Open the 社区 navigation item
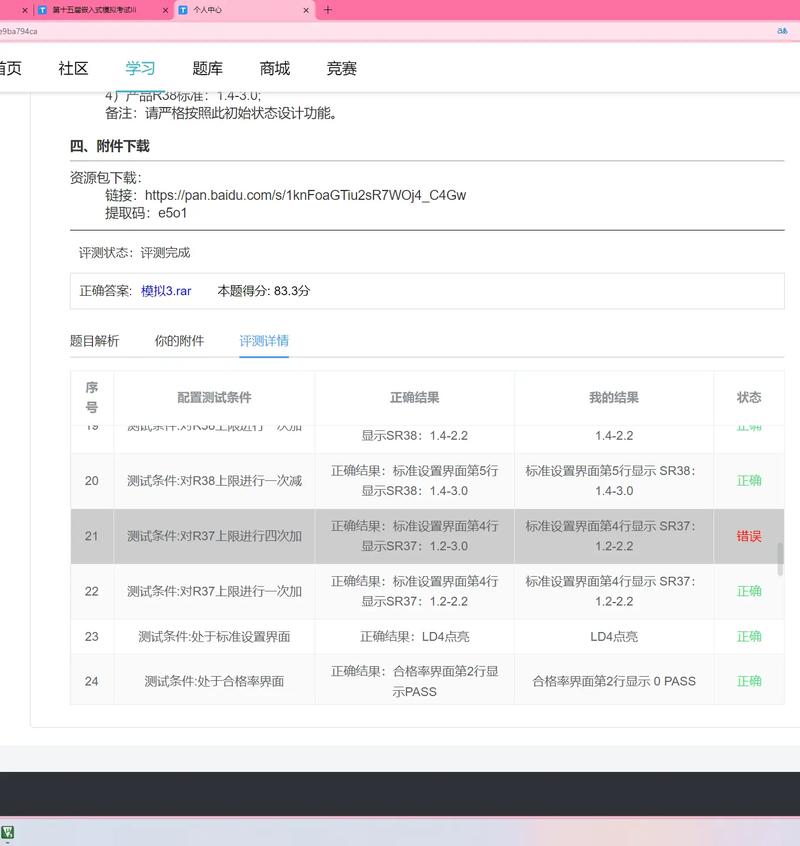 [x=73, y=69]
